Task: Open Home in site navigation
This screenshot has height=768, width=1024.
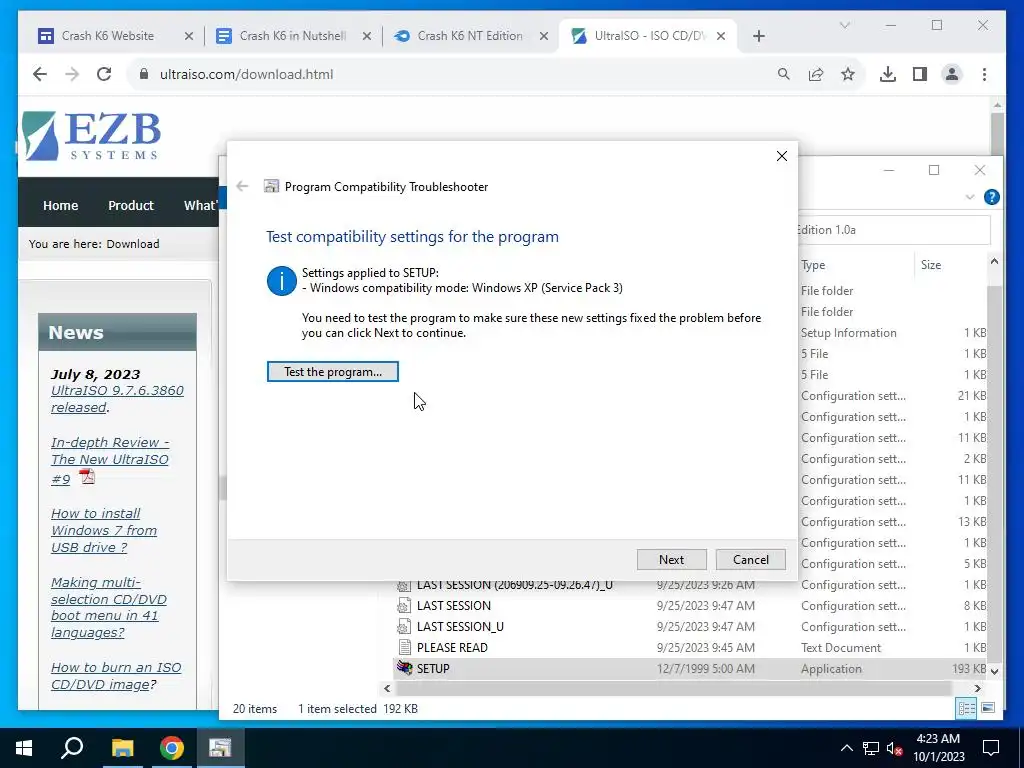Action: (x=61, y=205)
